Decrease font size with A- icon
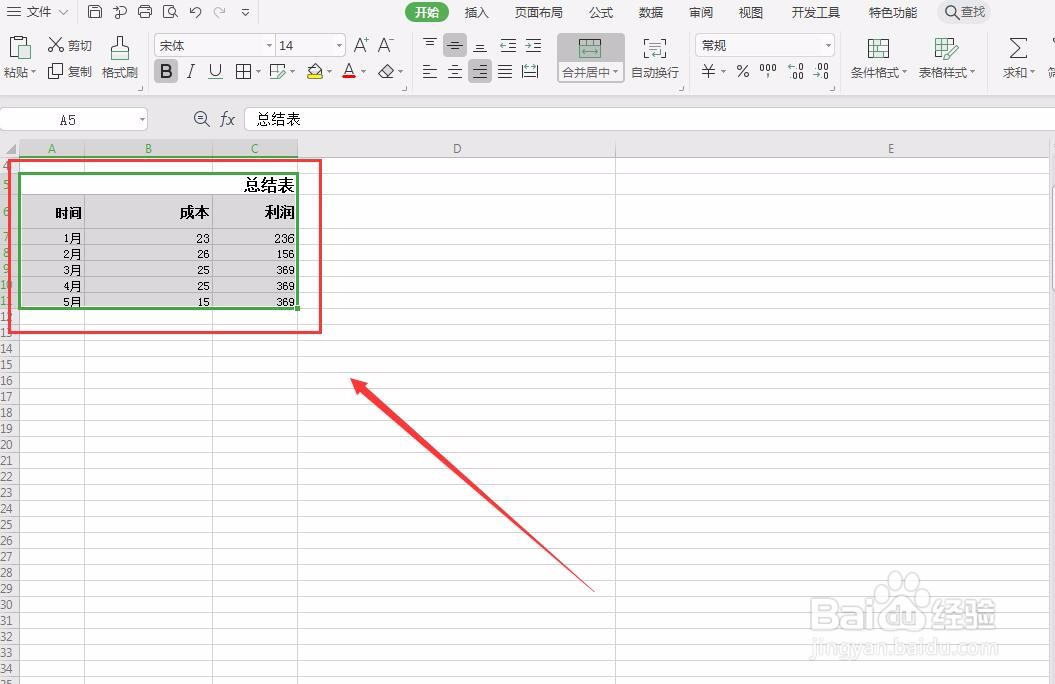This screenshot has width=1055, height=684. (386, 45)
